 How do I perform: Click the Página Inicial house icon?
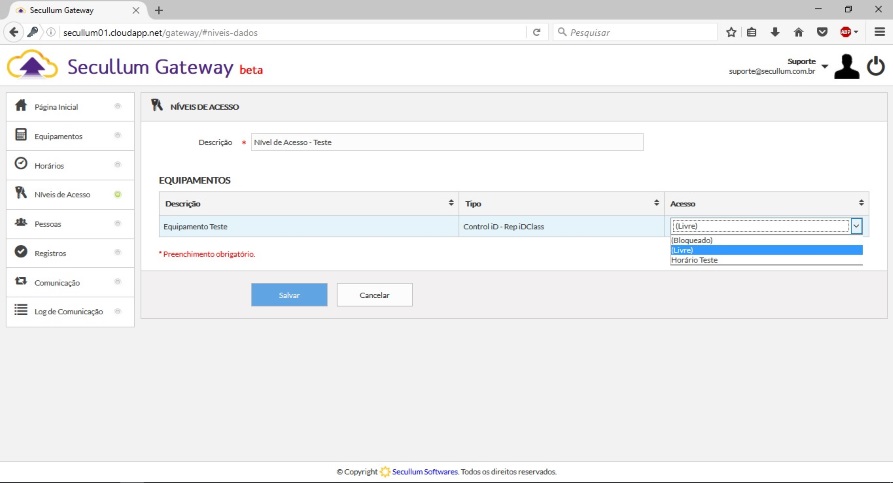[x=20, y=106]
